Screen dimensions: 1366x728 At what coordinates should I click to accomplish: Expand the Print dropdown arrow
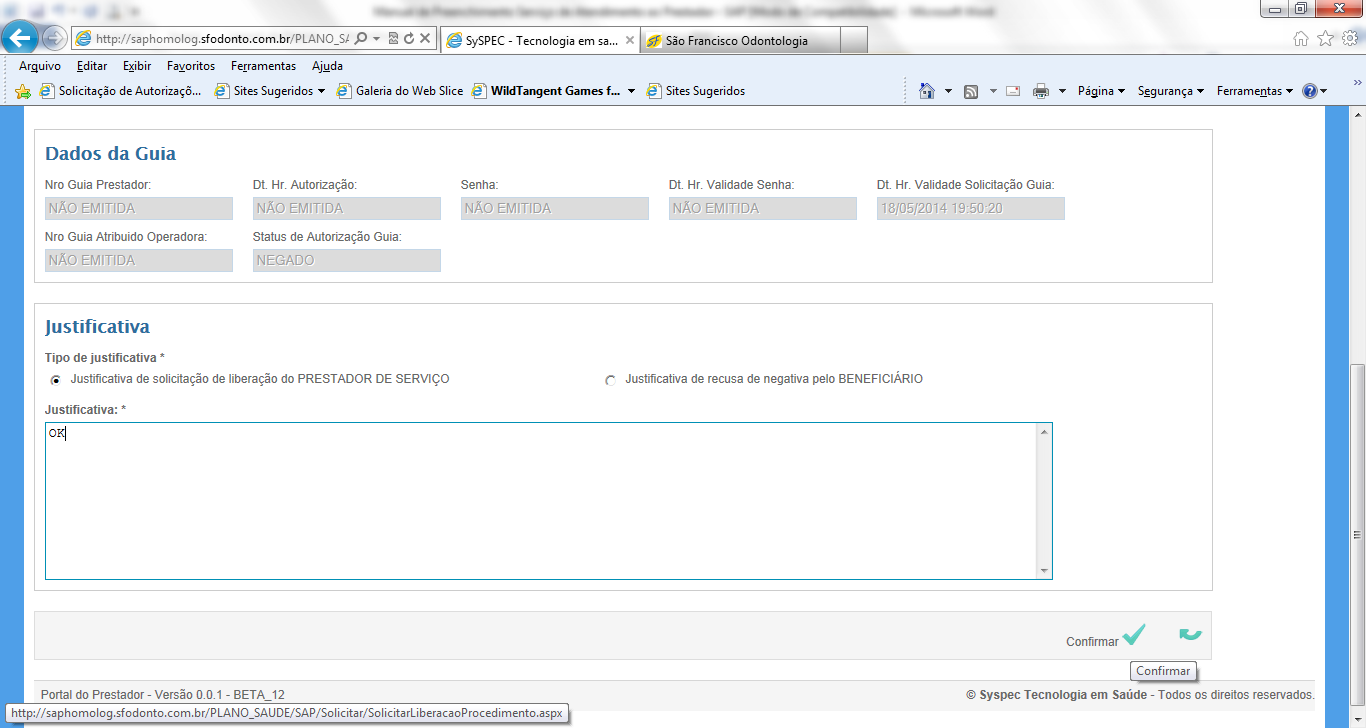pyautogui.click(x=1062, y=91)
